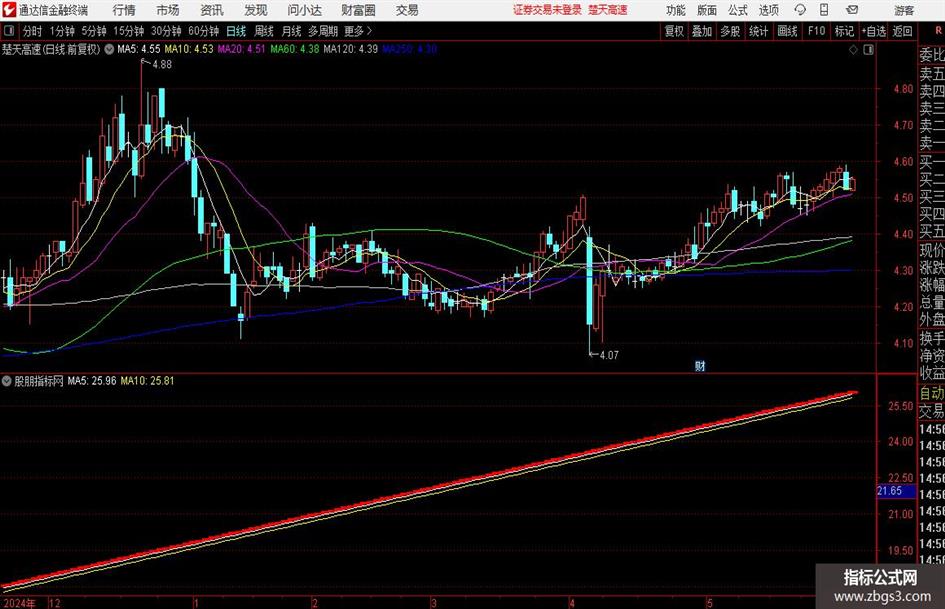Image resolution: width=945 pixels, height=609 pixels.
Task: Switch to 5分钟 period
Action: click(x=94, y=31)
